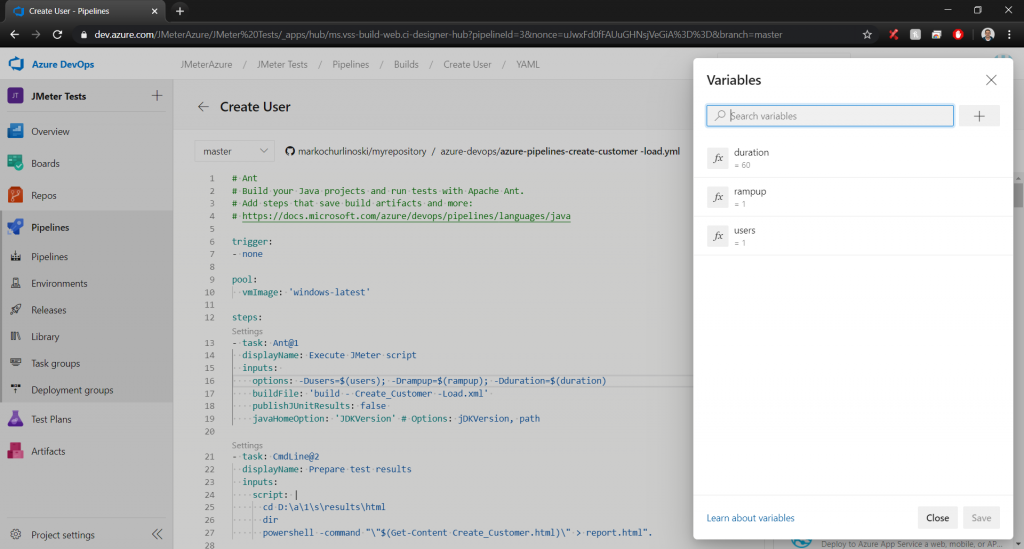Select Task groups in sidebar
Image resolution: width=1024 pixels, height=549 pixels.
coord(56,363)
